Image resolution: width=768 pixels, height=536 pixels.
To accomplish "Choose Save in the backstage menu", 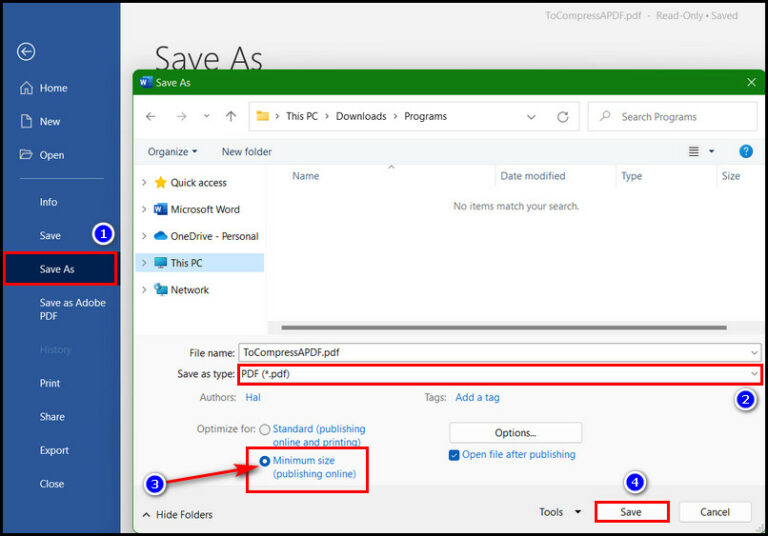I will tap(50, 236).
